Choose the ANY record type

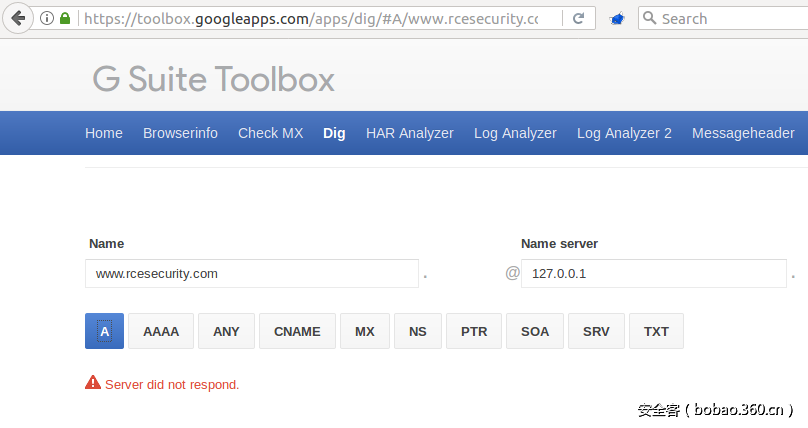pyautogui.click(x=226, y=331)
